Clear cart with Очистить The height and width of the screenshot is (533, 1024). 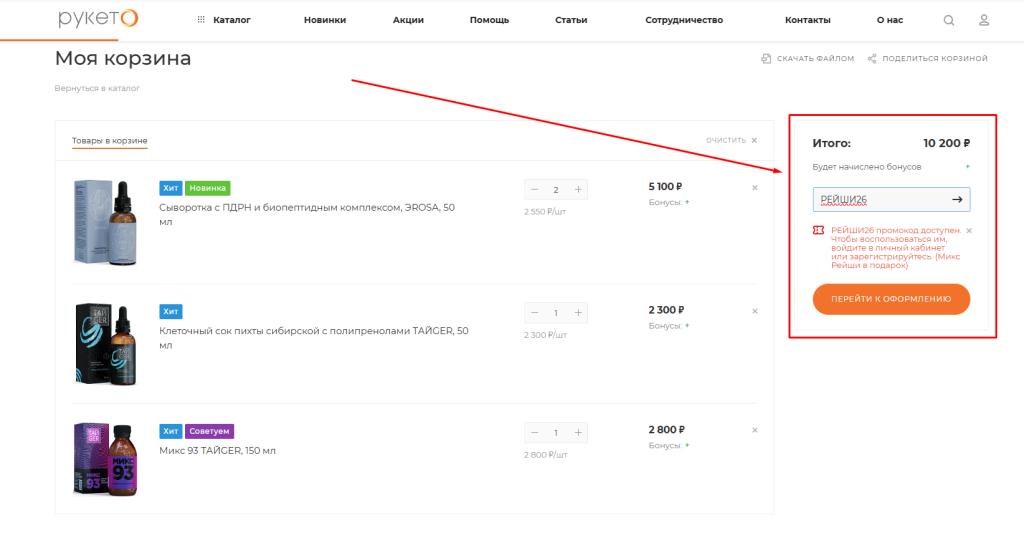pos(731,140)
